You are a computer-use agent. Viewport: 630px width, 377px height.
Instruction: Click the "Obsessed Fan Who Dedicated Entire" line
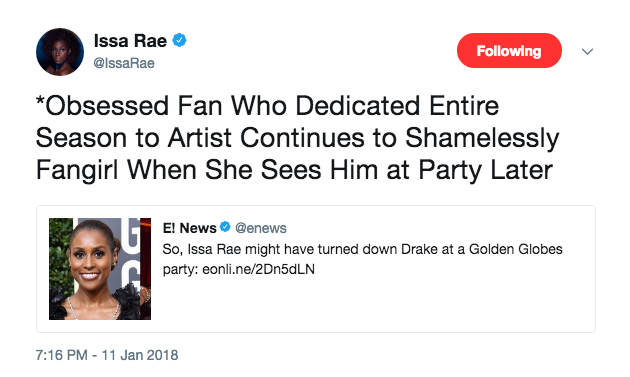click(x=268, y=106)
